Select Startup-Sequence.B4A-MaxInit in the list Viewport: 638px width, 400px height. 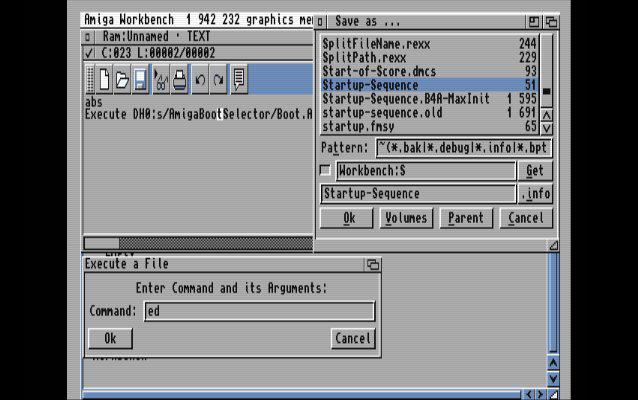point(429,99)
